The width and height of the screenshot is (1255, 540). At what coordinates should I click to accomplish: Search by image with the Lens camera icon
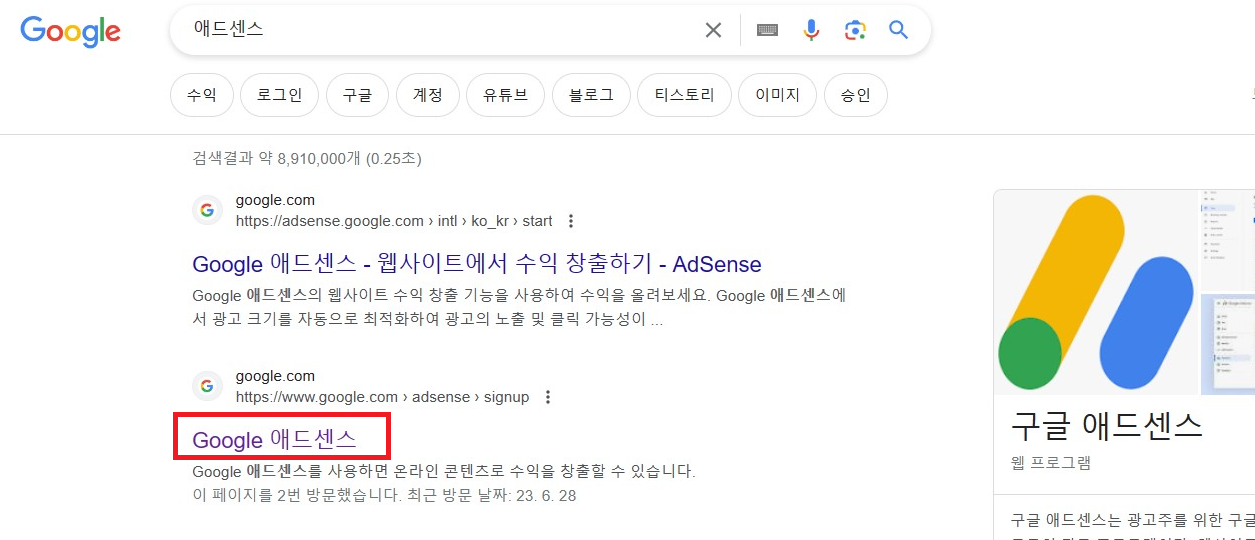(x=855, y=30)
